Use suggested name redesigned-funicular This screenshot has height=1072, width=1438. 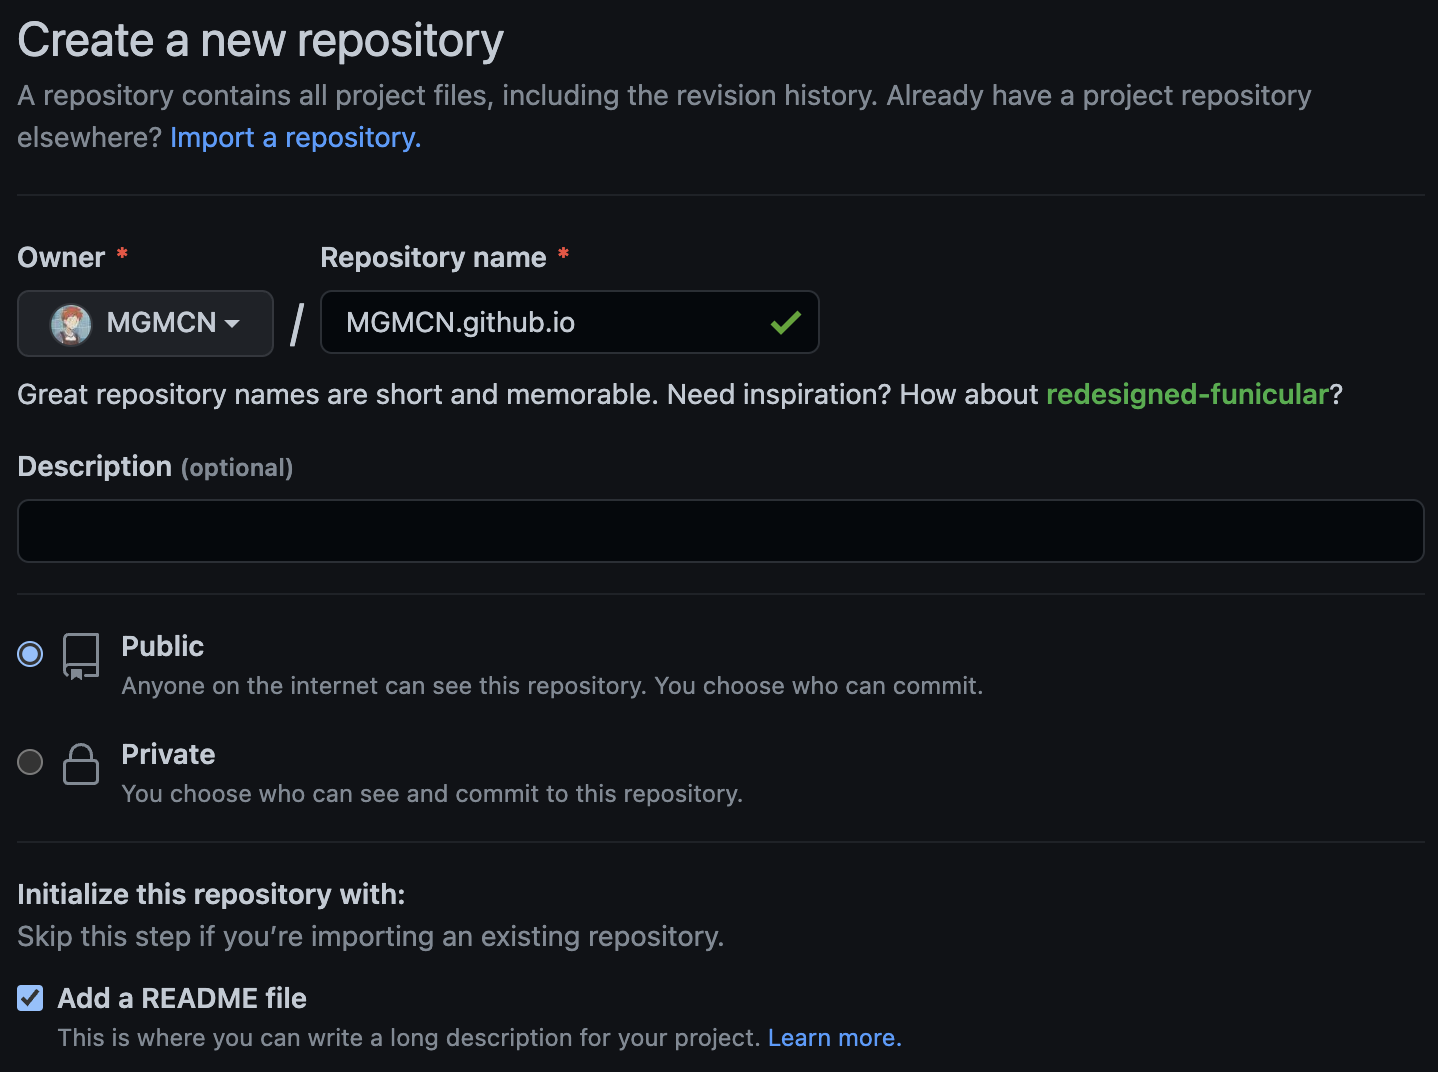tap(1187, 394)
